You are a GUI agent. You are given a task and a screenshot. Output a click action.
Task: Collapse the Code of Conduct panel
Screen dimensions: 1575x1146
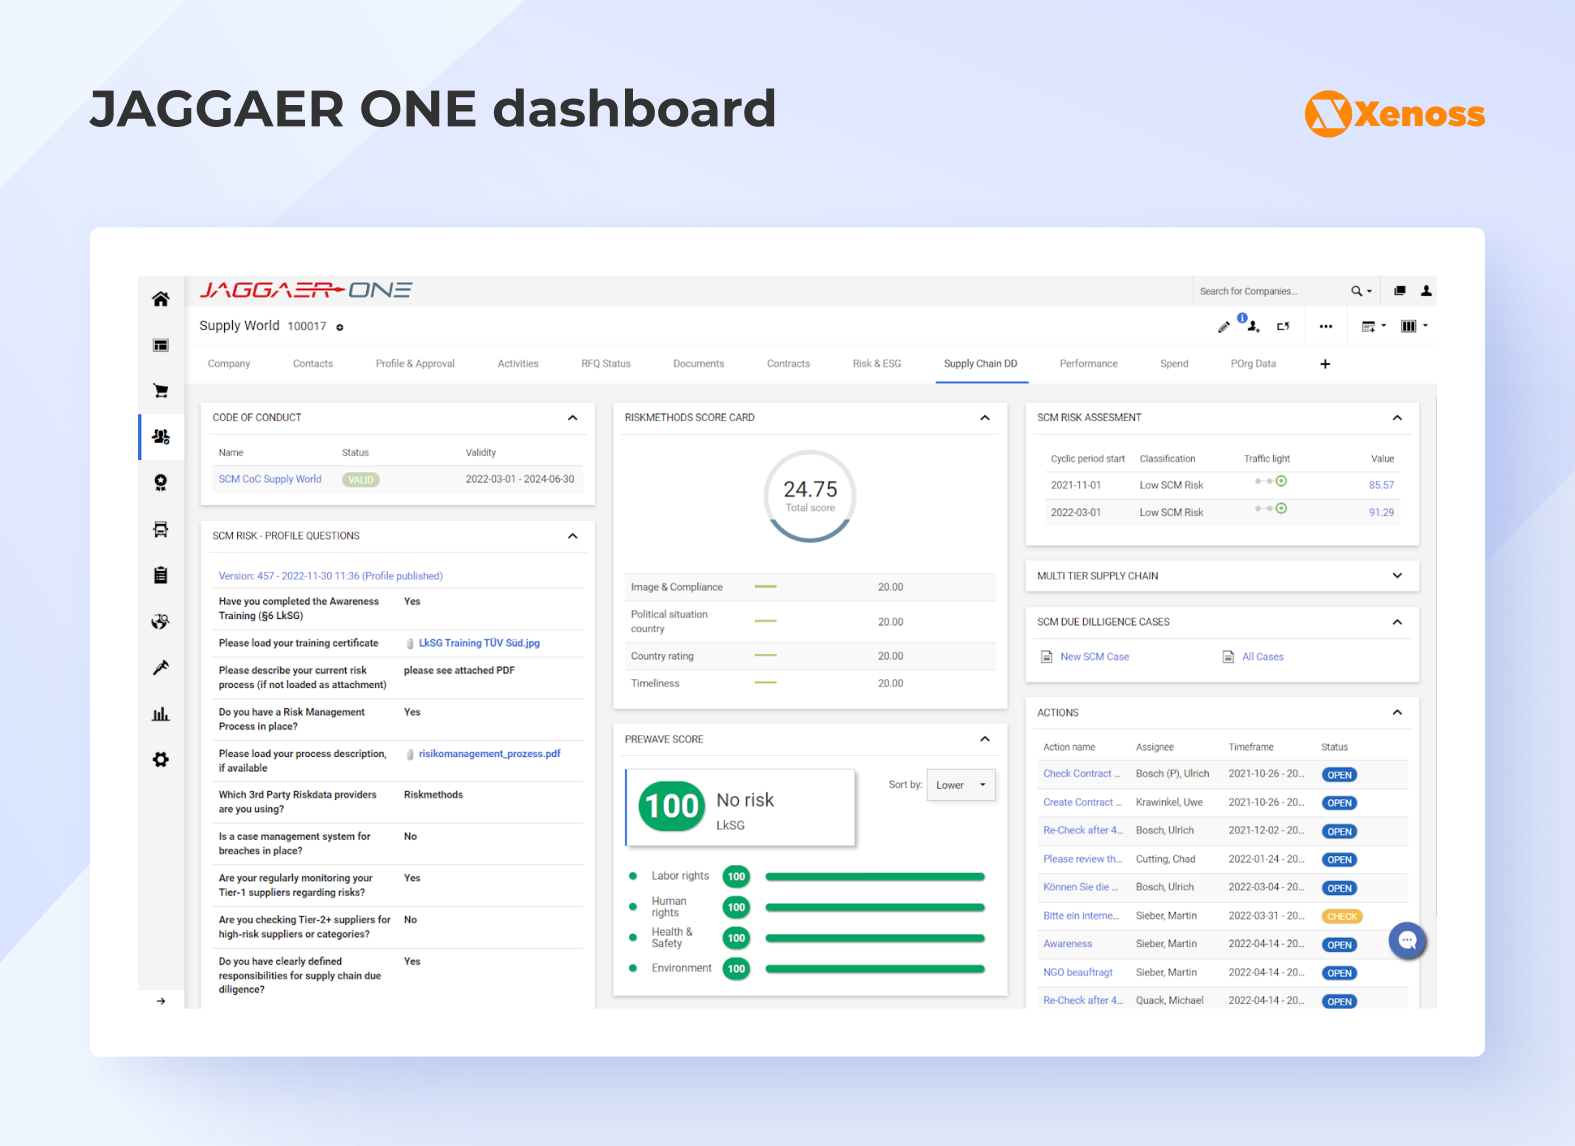573,418
